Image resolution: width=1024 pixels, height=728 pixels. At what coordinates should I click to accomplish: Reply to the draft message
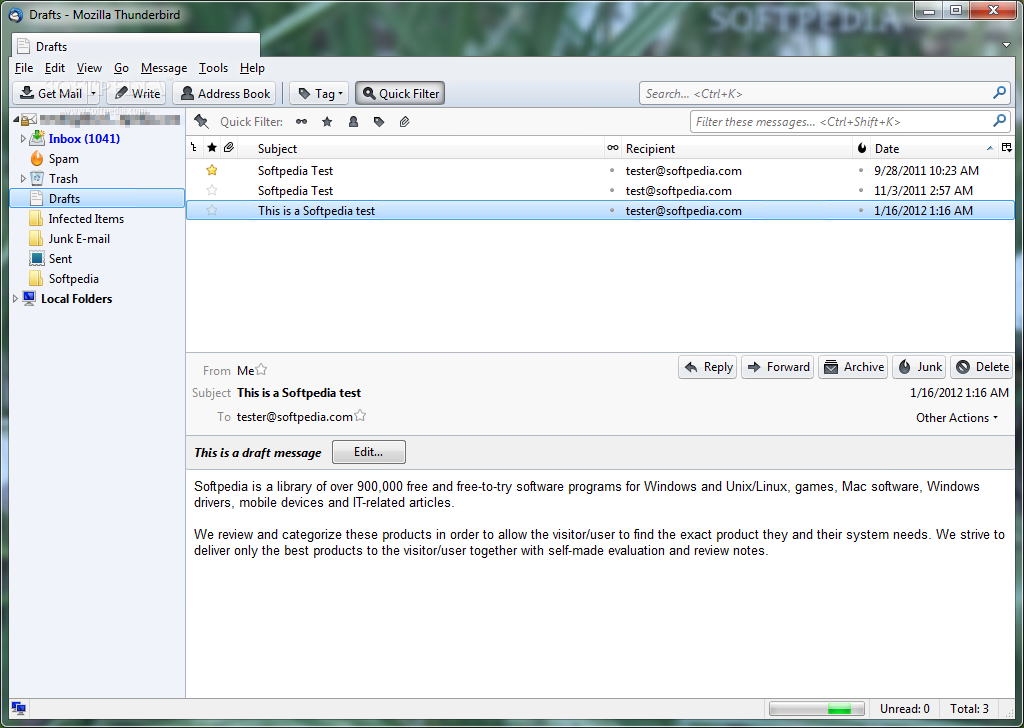click(x=708, y=367)
